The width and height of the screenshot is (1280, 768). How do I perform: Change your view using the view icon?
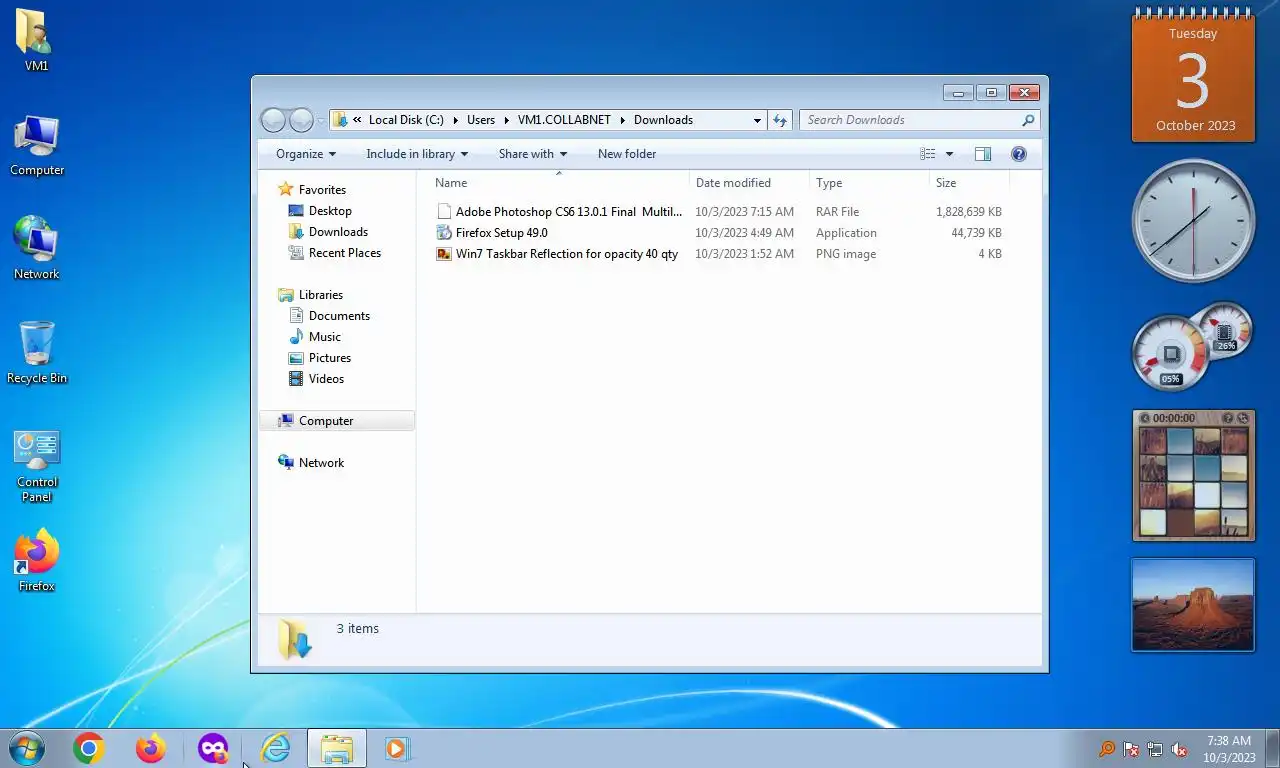(928, 154)
